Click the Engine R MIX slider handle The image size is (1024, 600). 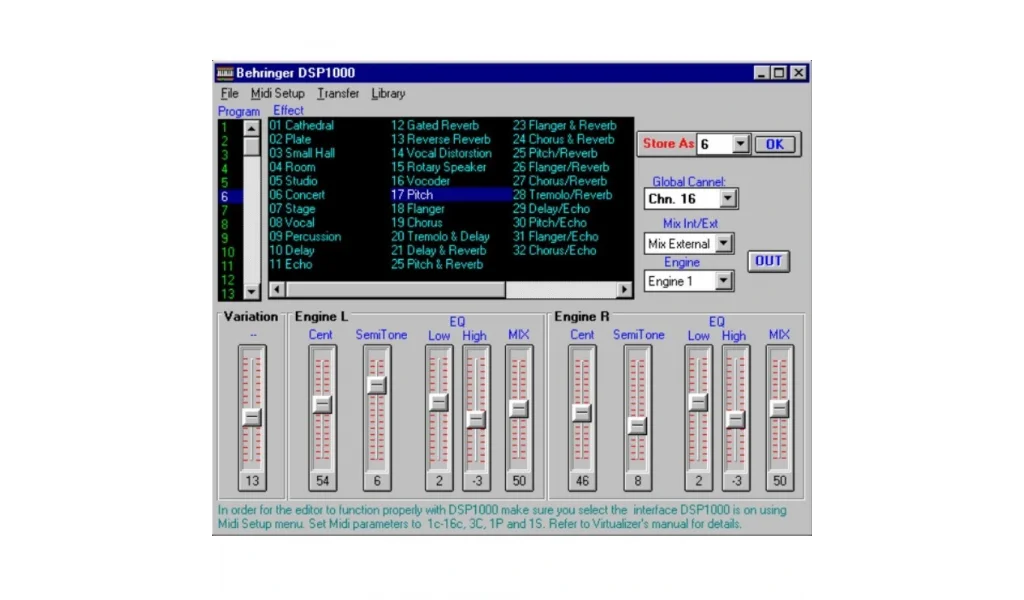tap(780, 408)
